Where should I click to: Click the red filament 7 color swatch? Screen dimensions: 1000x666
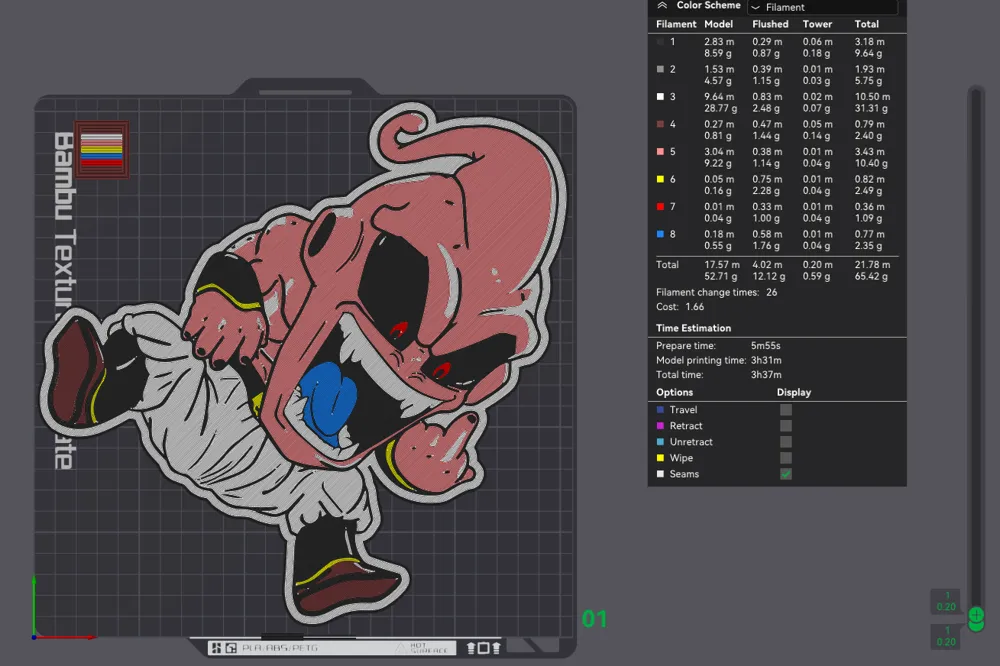coord(660,207)
